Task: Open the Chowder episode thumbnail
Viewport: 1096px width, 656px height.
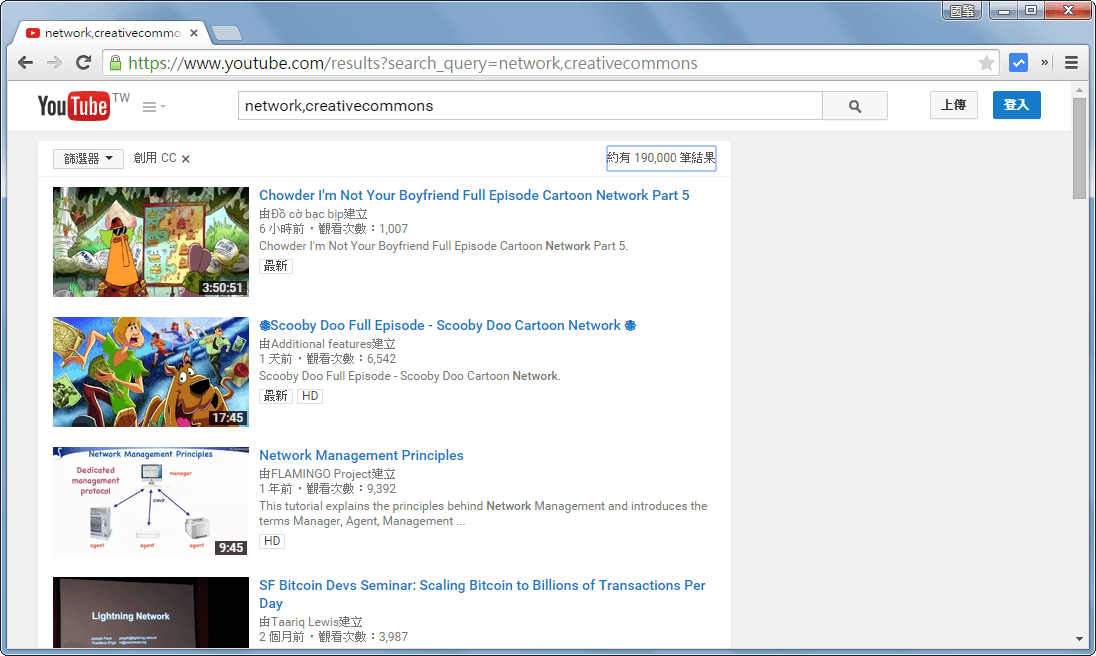Action: (x=150, y=241)
